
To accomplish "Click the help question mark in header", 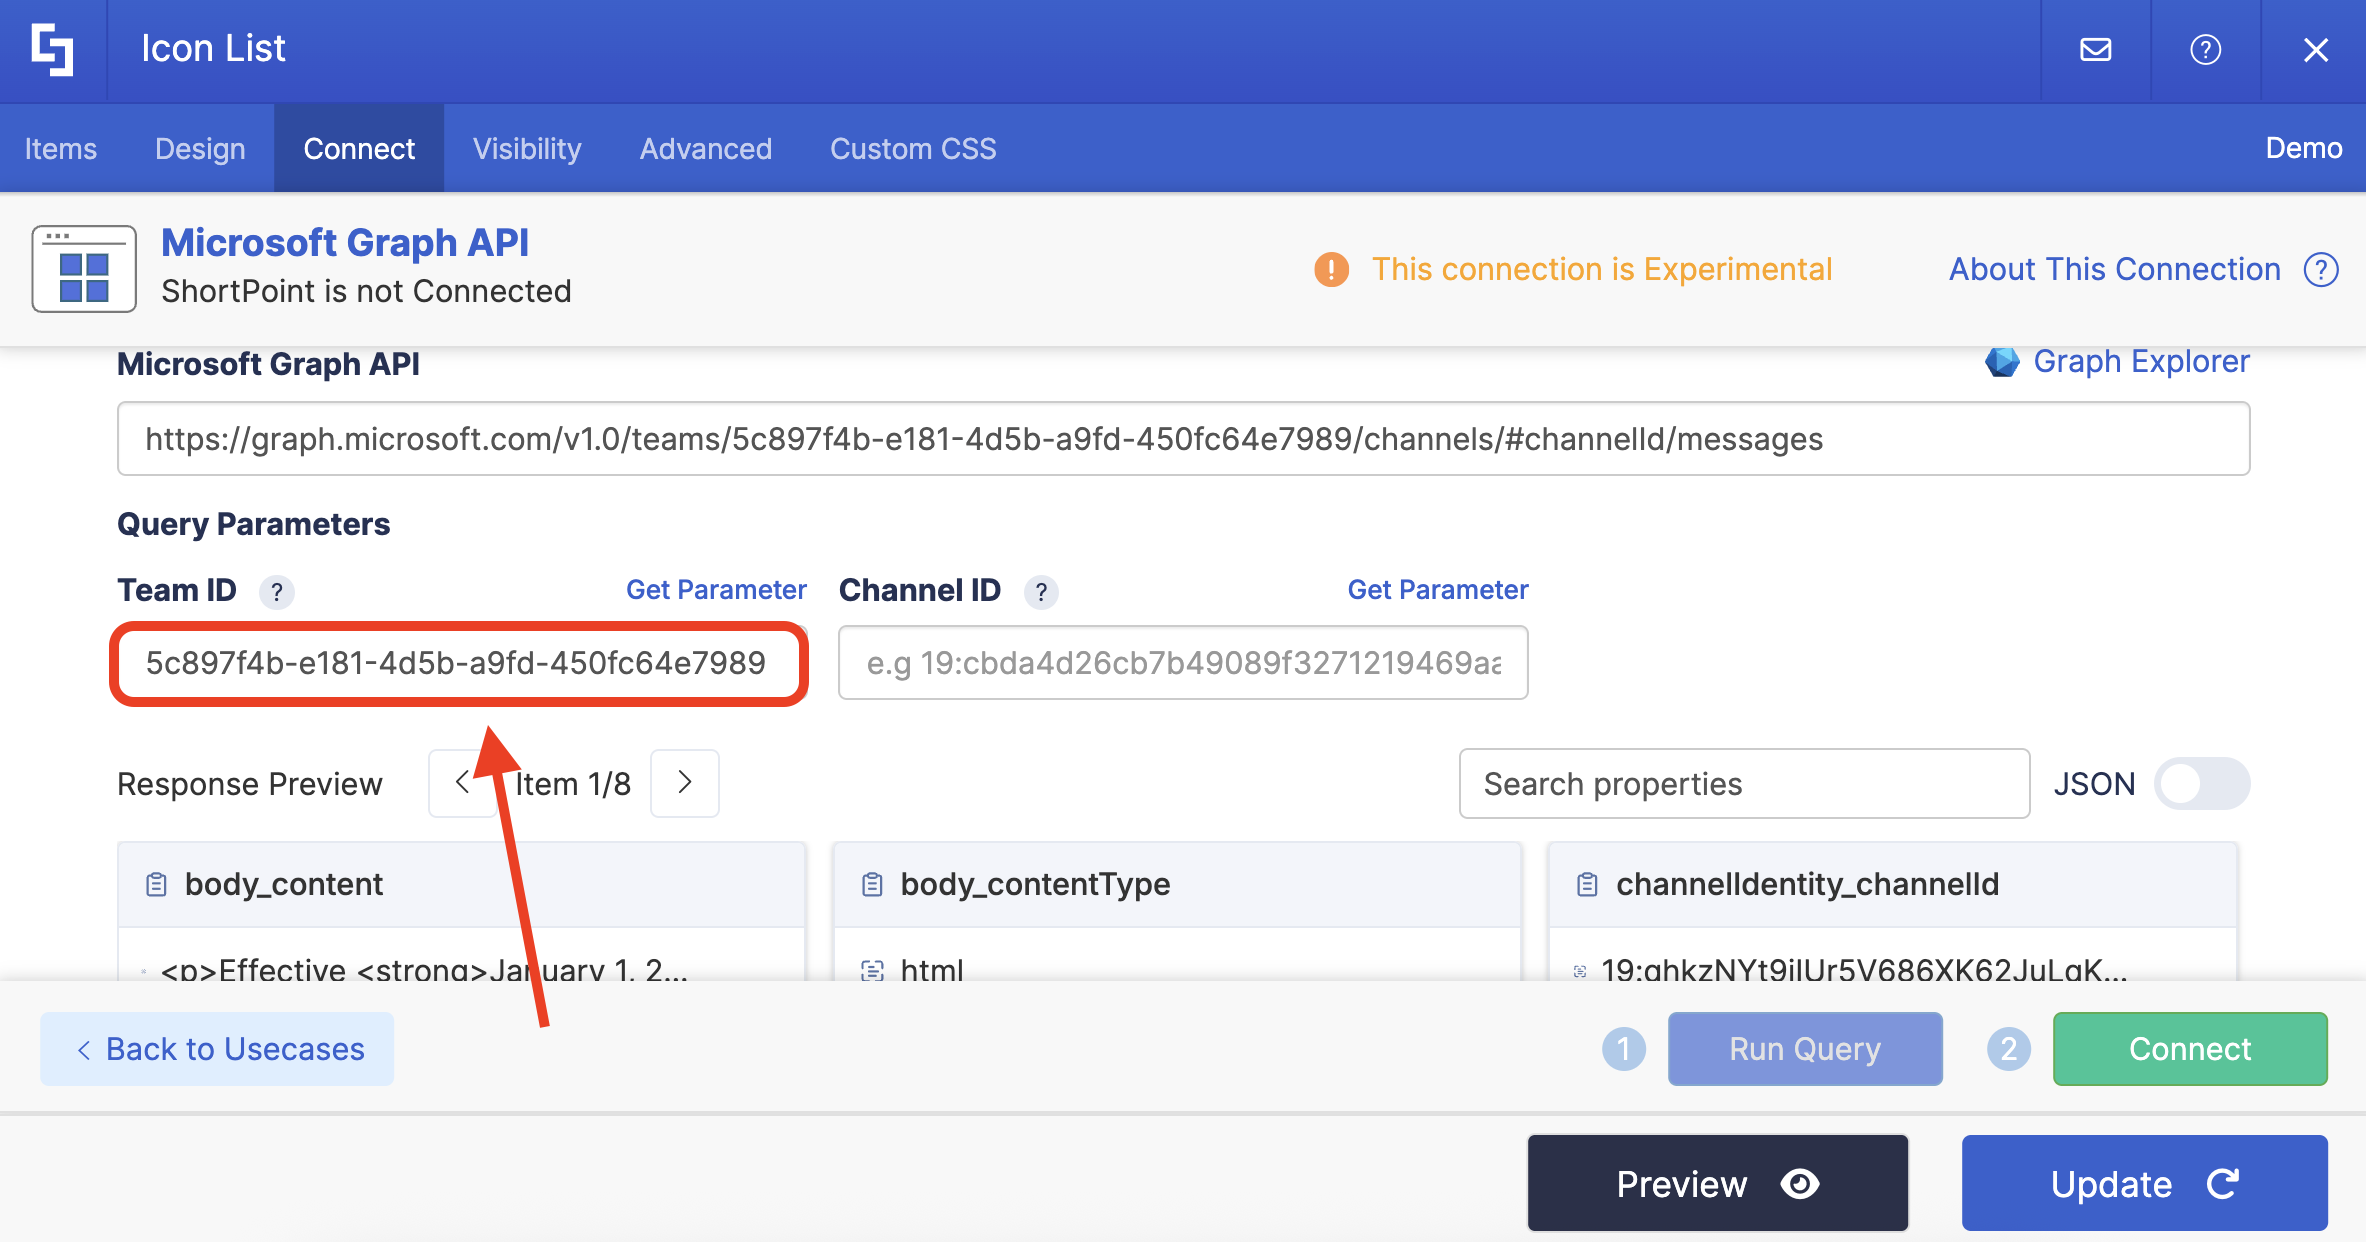I will (2205, 49).
